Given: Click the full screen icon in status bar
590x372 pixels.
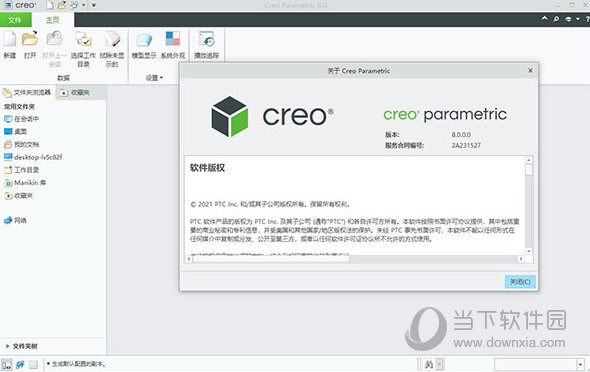Looking at the screenshot, I should (x=33, y=364).
